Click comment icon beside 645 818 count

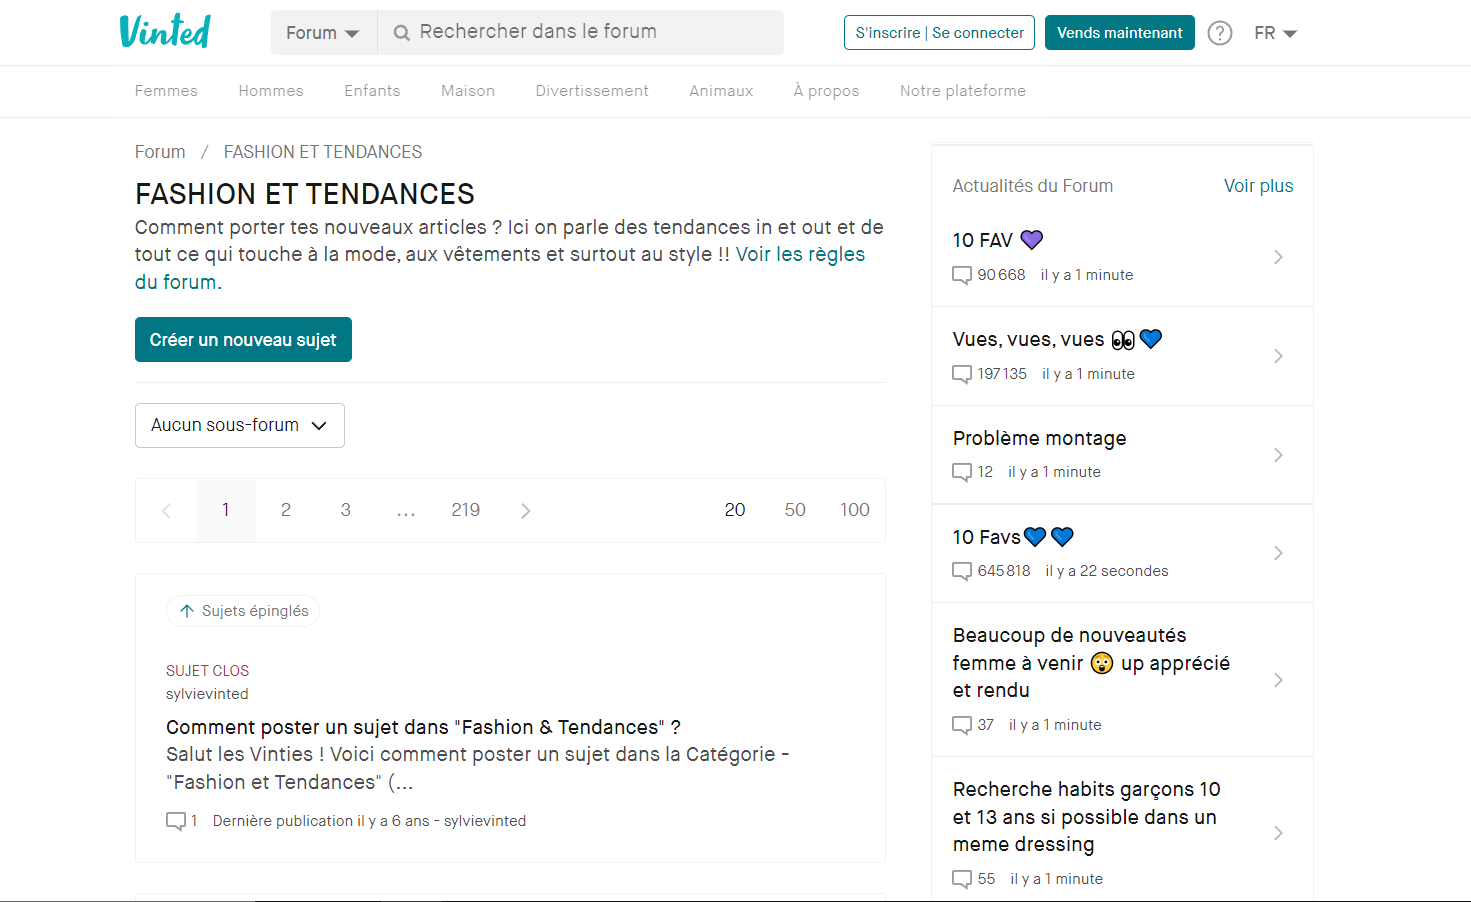(962, 571)
